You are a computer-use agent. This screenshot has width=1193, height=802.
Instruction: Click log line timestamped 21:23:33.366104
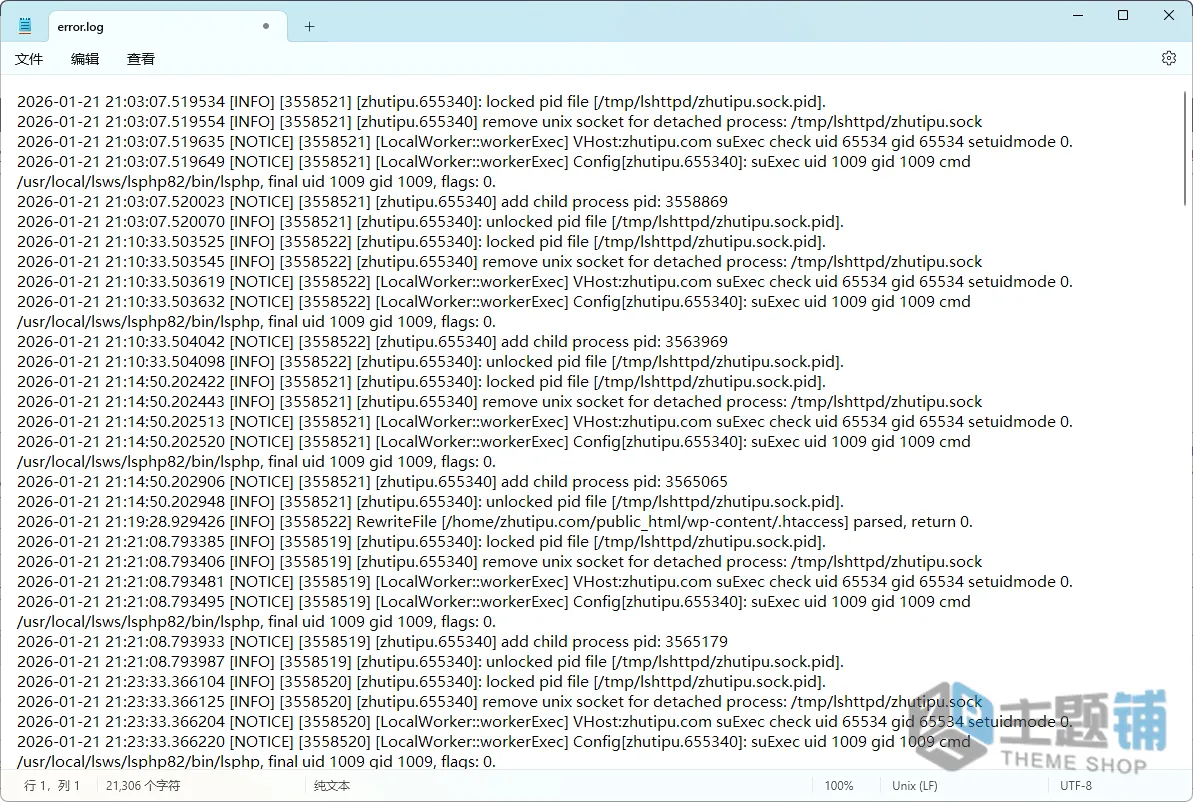[x=421, y=681]
